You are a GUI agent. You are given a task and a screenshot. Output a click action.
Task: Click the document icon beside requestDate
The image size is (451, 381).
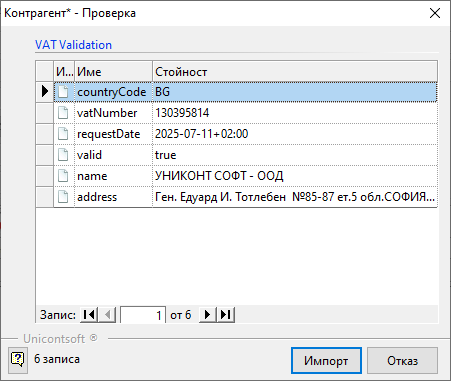point(63,134)
